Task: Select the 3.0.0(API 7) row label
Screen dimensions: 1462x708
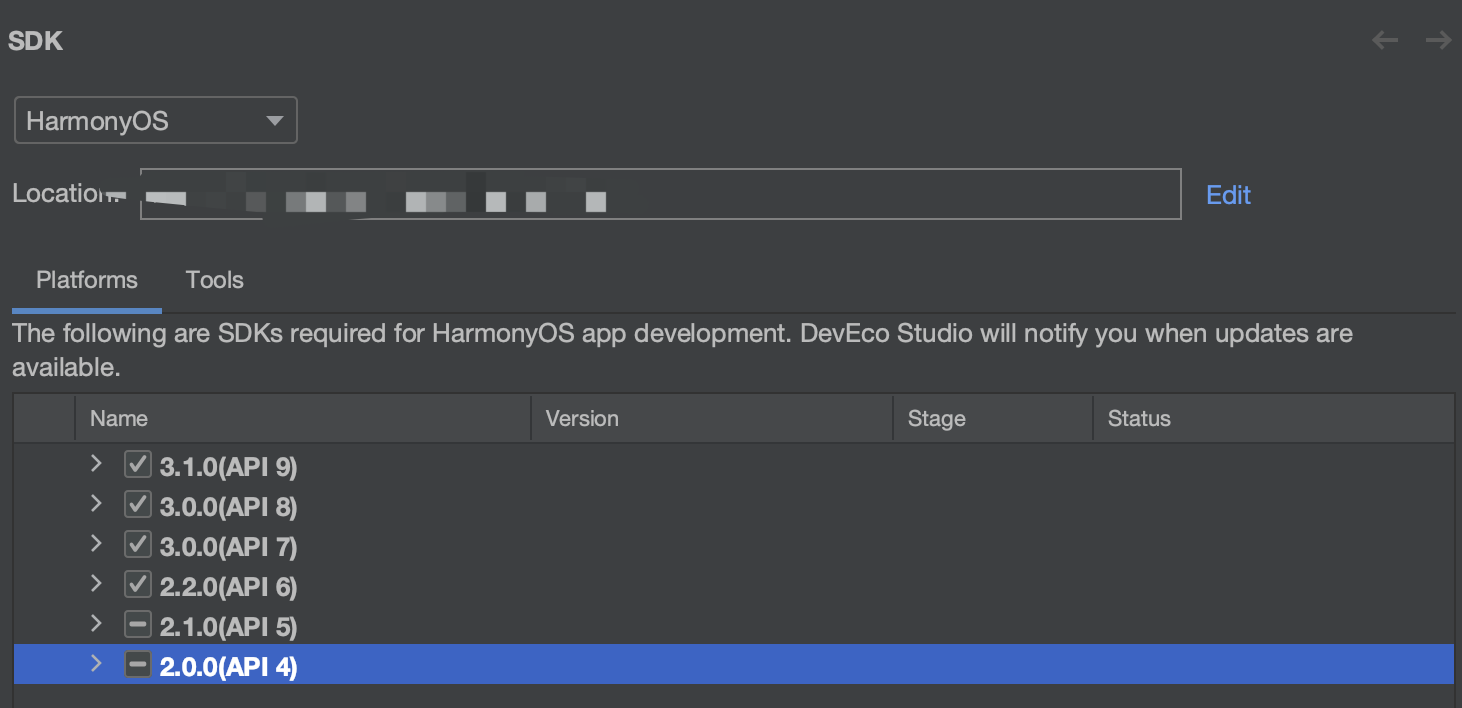Action: pos(229,547)
